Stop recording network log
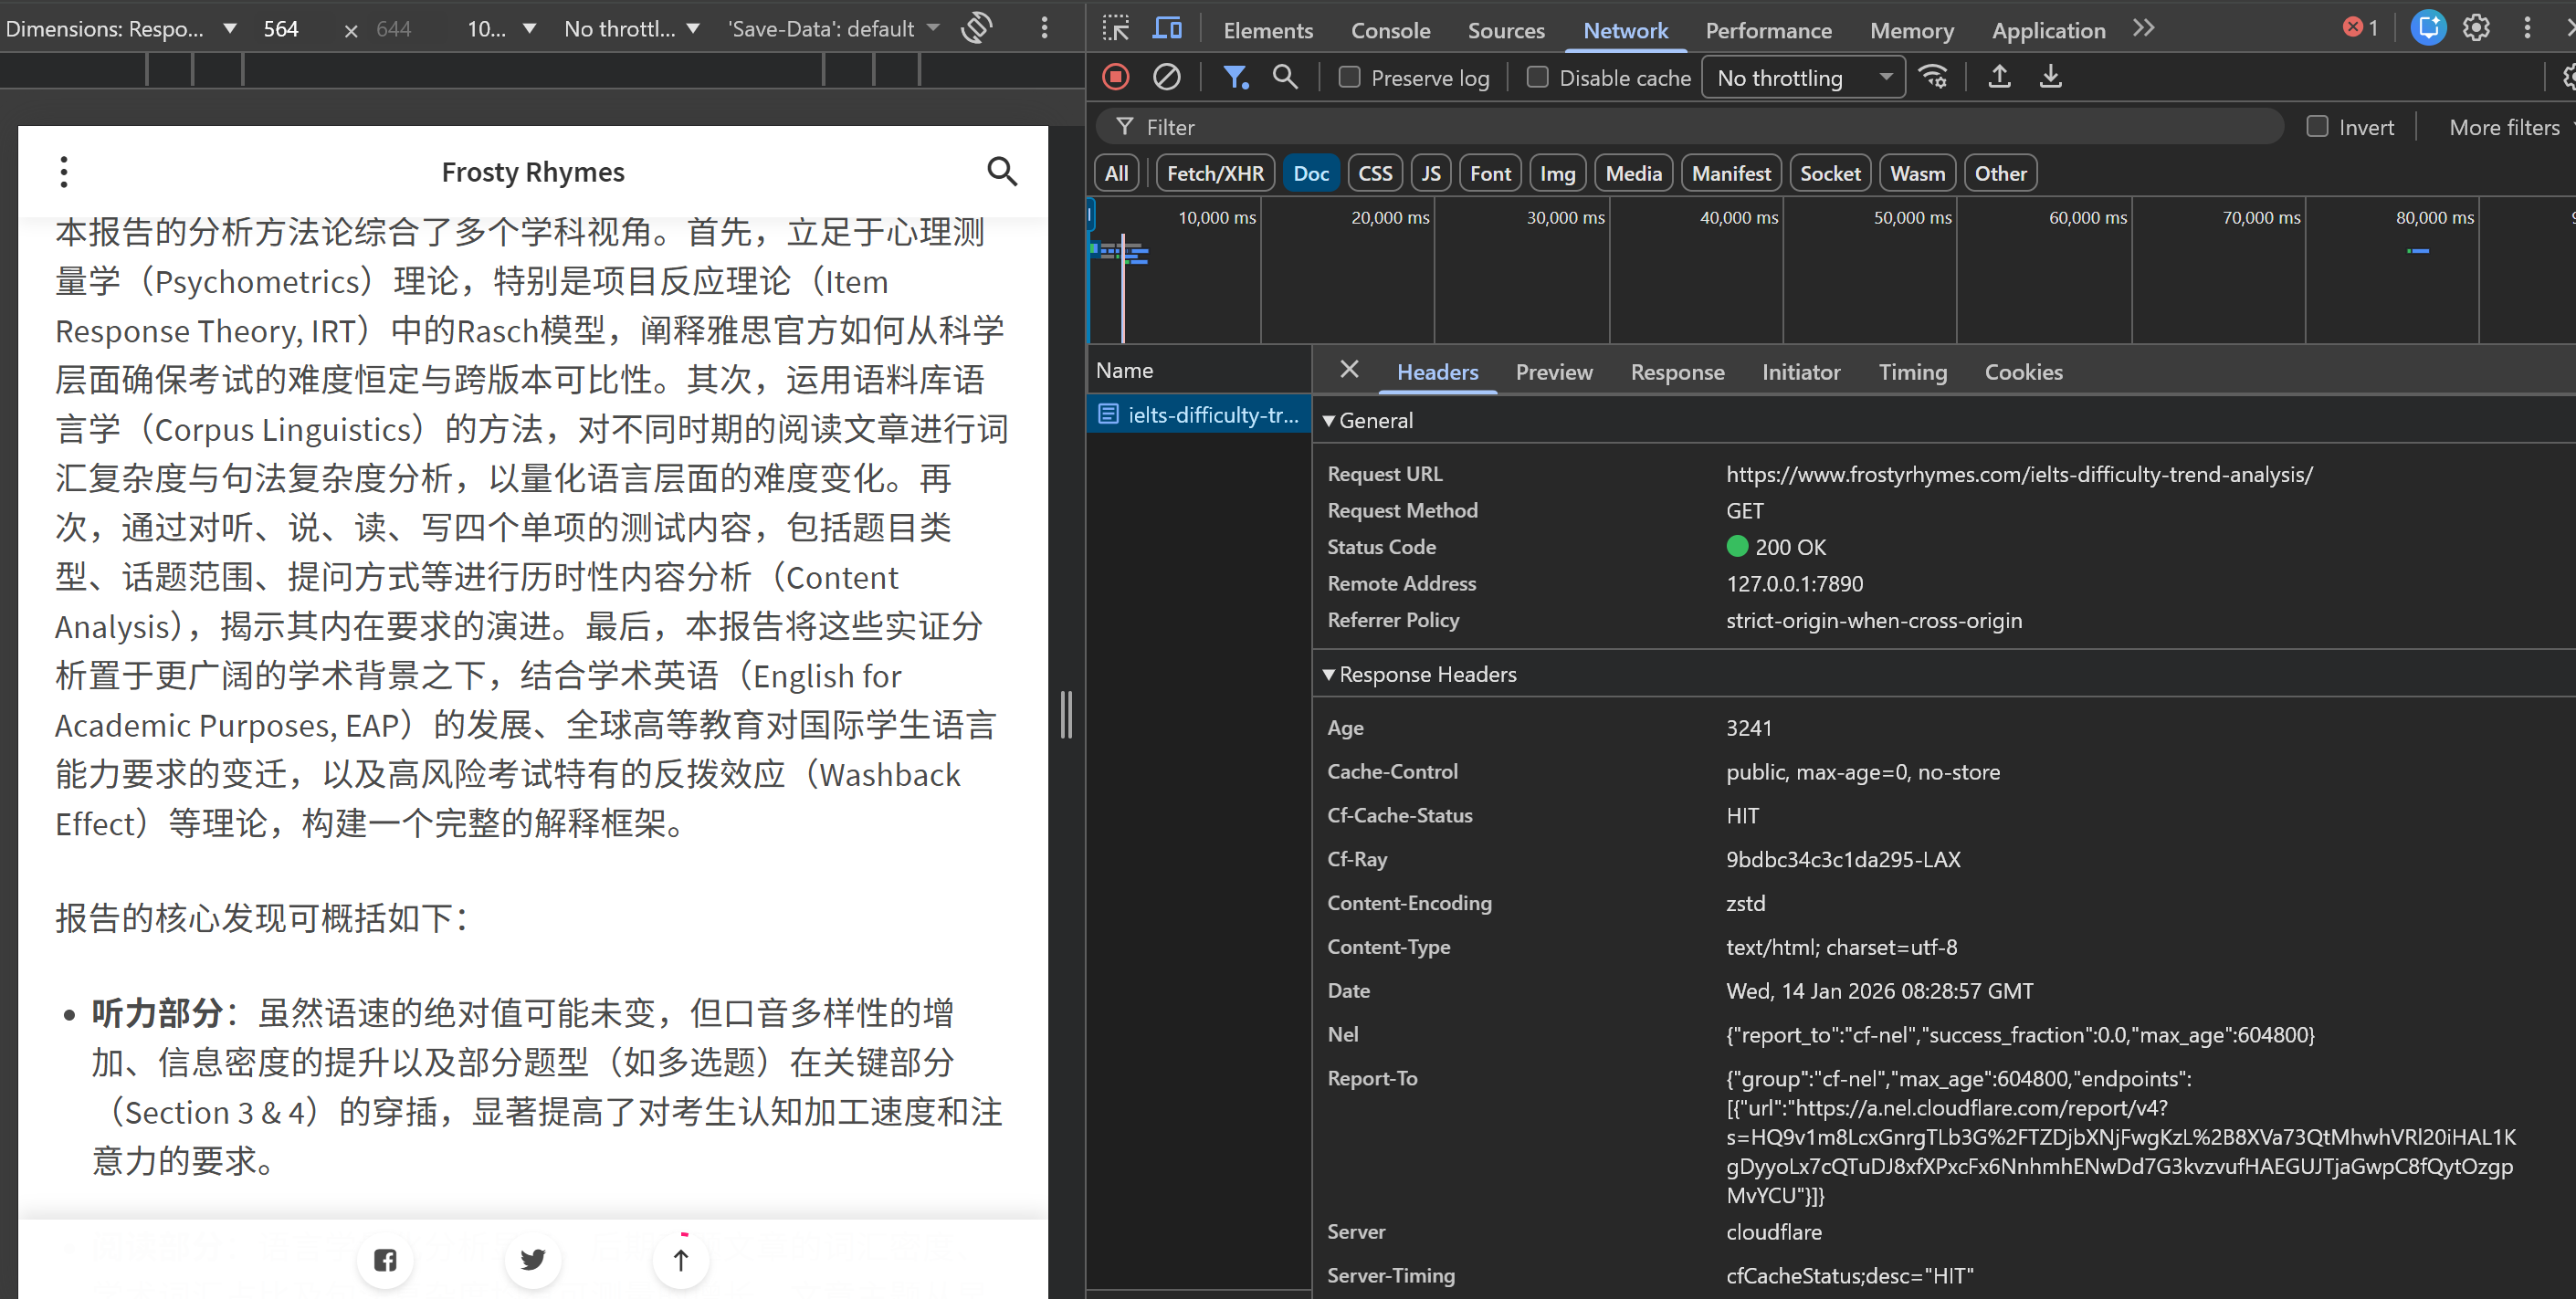Screen dimensions: 2576x1299 (1114, 77)
